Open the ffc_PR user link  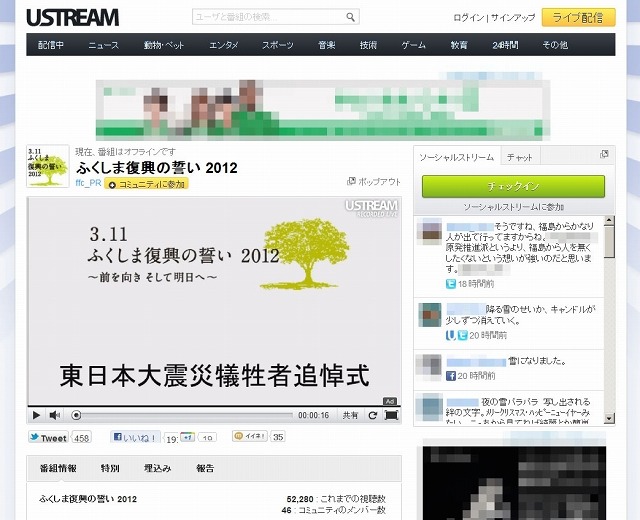coord(88,183)
